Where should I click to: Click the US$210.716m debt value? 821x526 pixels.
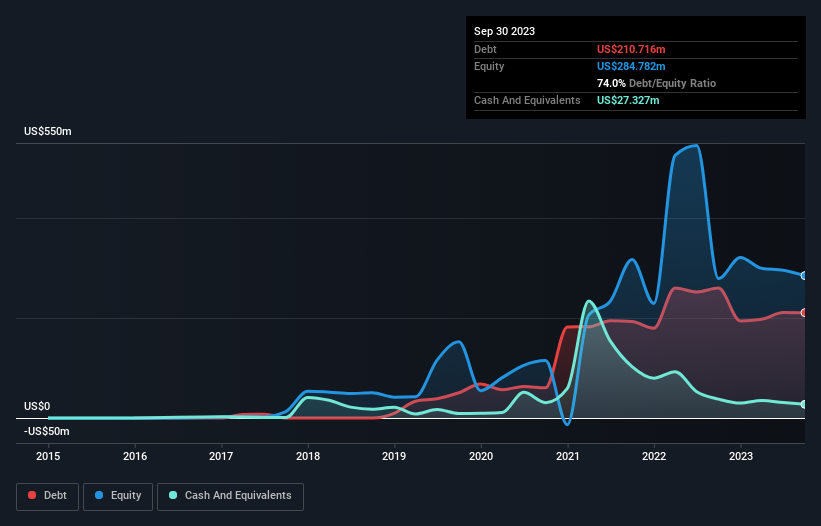click(x=631, y=49)
